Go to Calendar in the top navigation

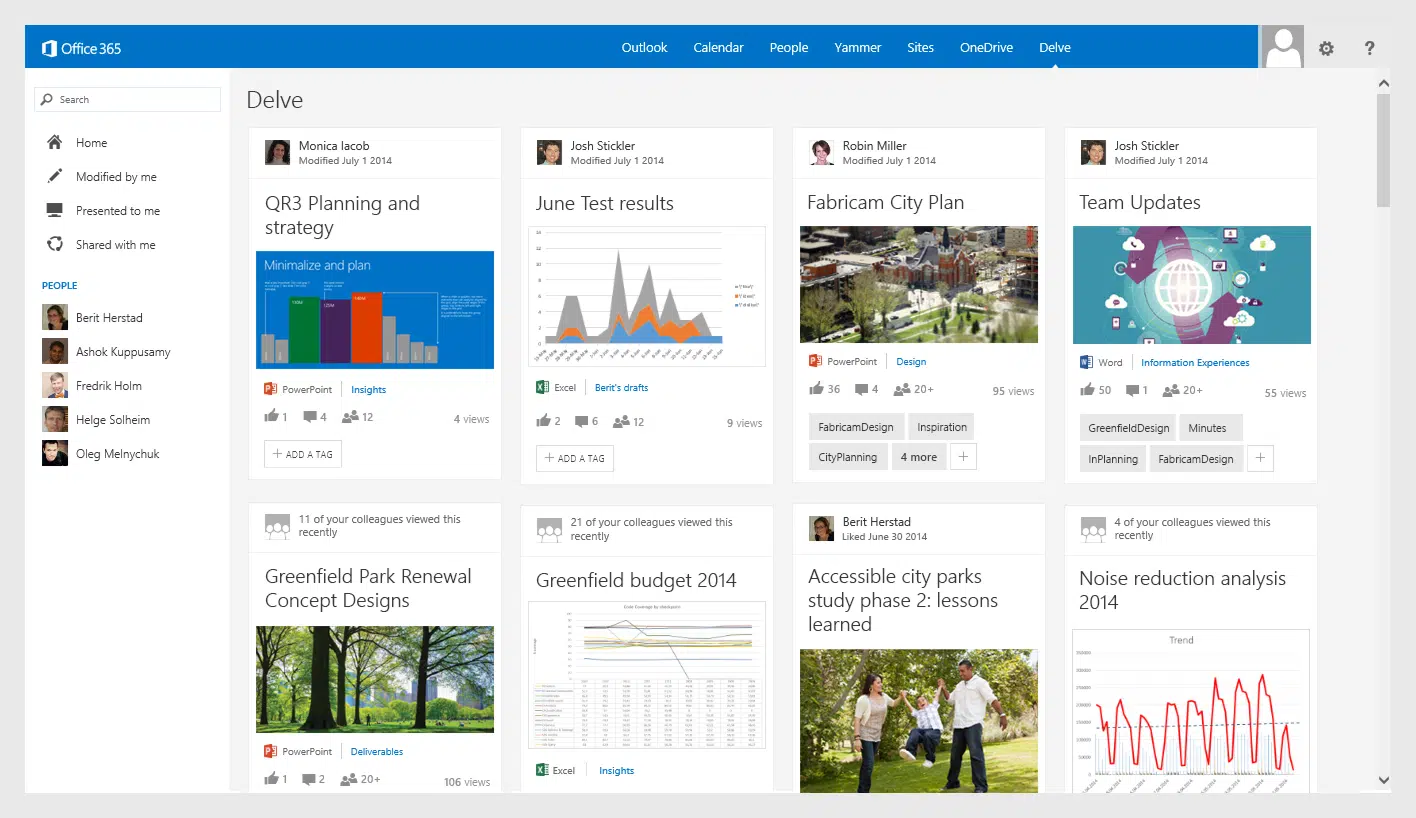[x=718, y=47]
